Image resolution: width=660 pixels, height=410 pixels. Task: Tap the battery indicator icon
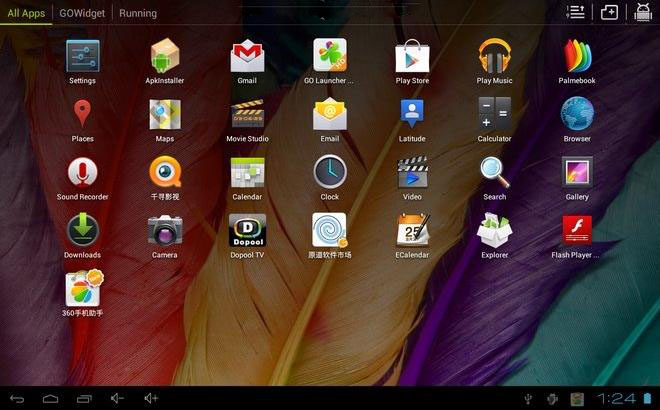coord(647,398)
